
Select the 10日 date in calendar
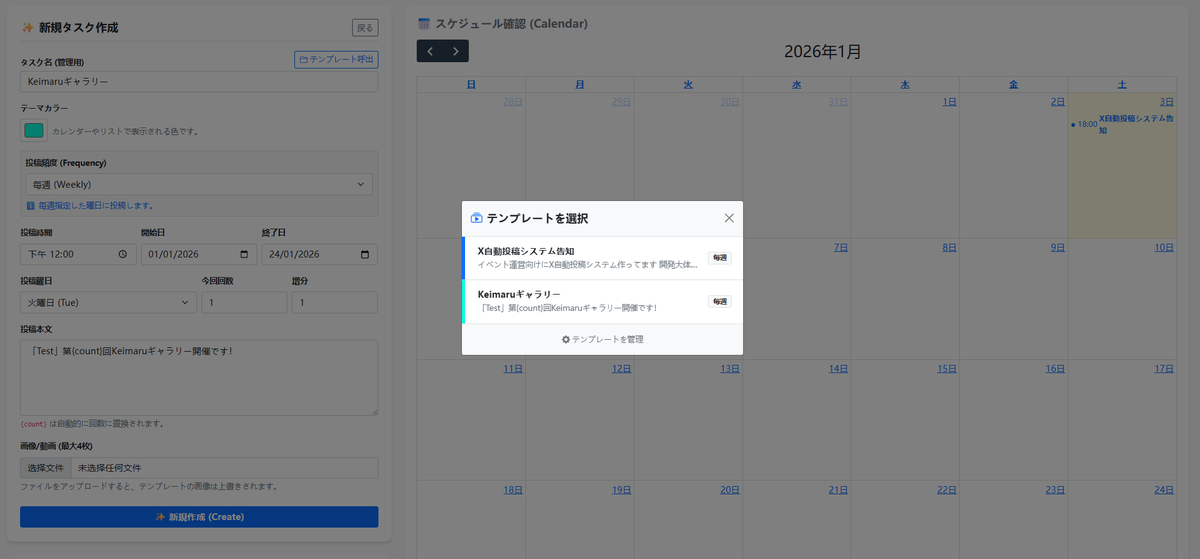click(1164, 247)
